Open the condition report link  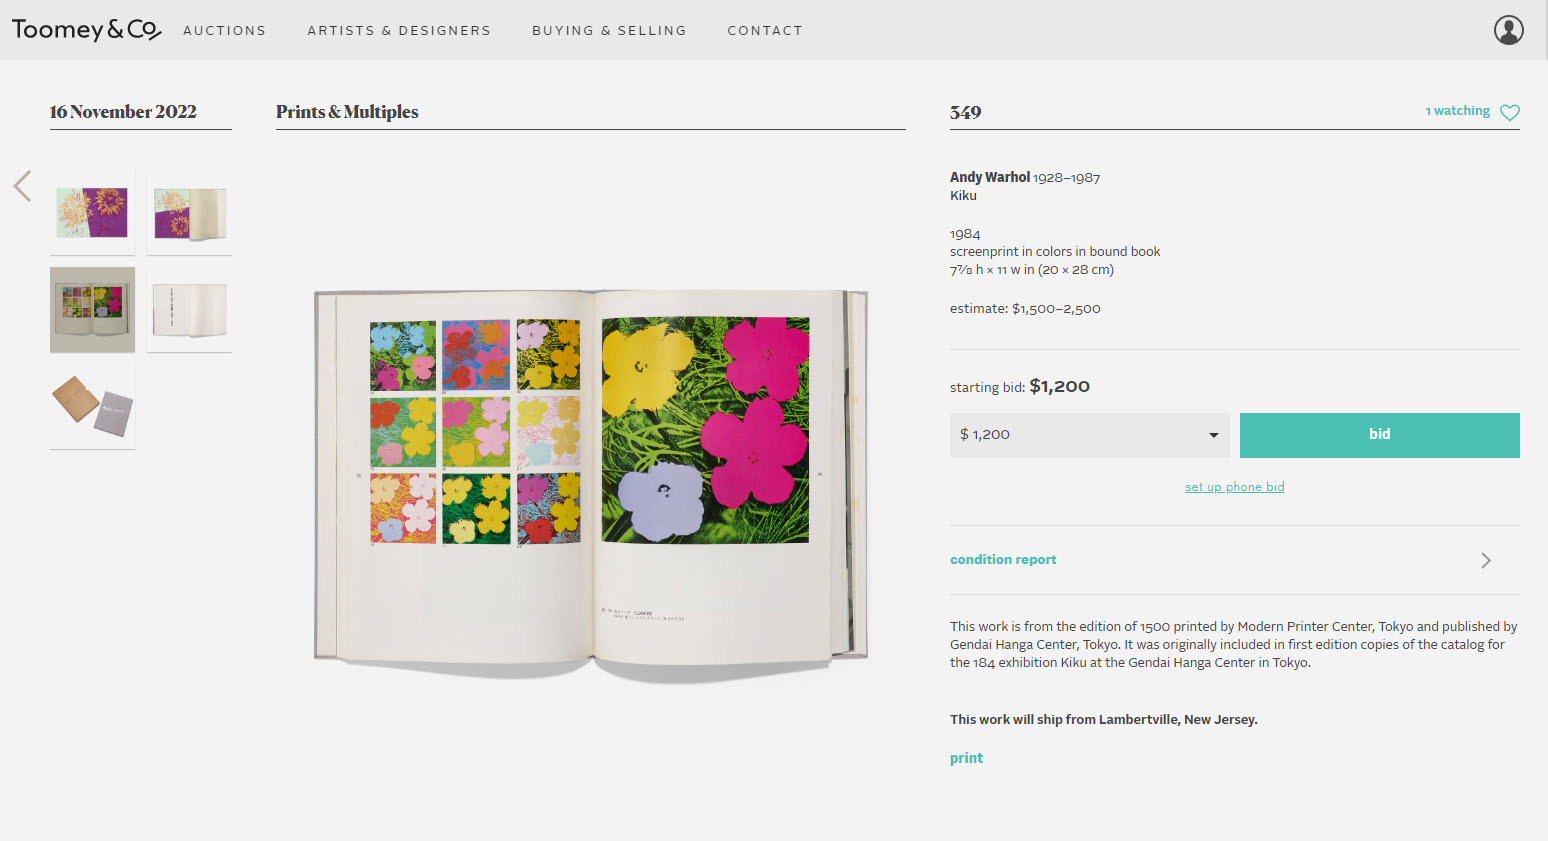point(1003,560)
